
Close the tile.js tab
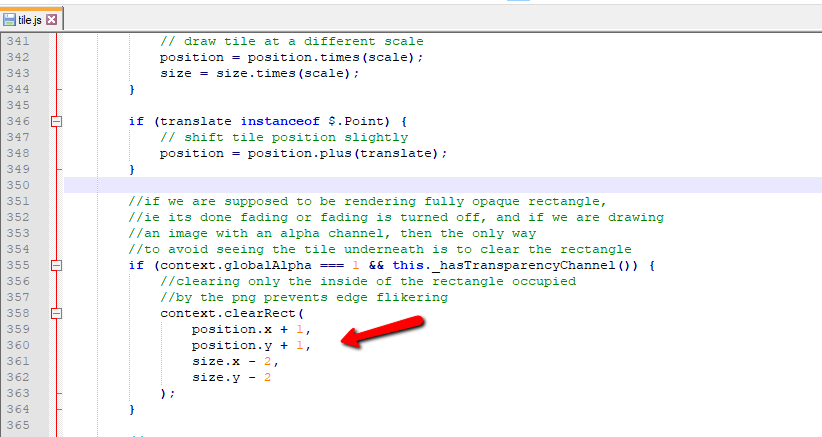(51, 20)
